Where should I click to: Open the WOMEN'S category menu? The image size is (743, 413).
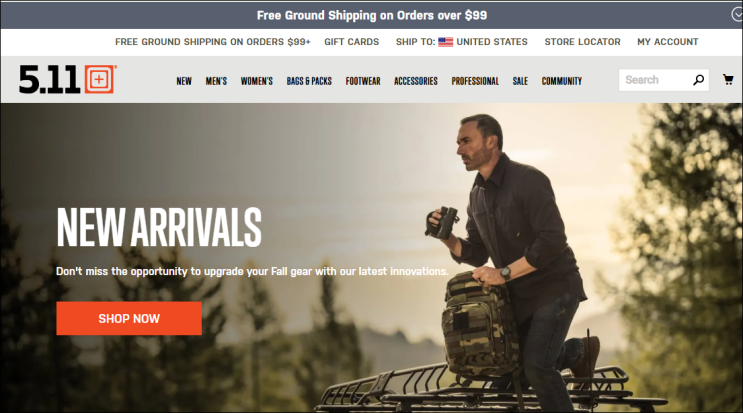tap(257, 81)
